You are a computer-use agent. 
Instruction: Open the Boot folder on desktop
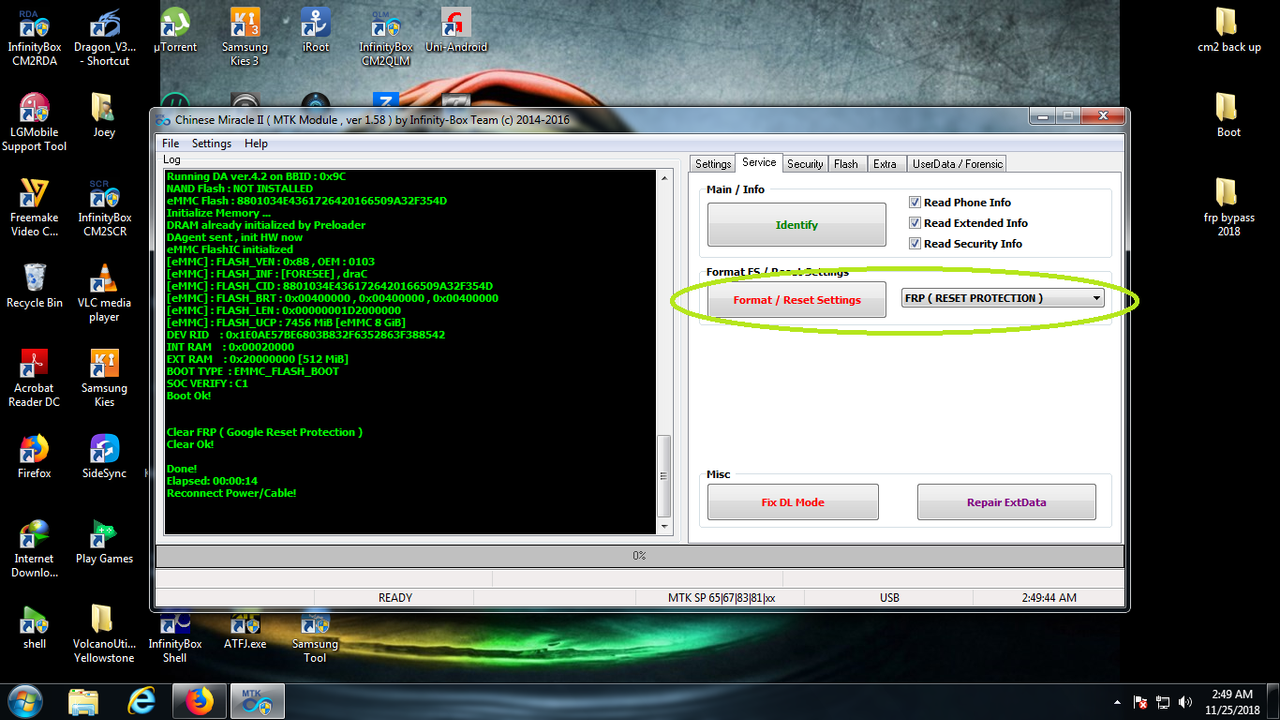(1229, 115)
